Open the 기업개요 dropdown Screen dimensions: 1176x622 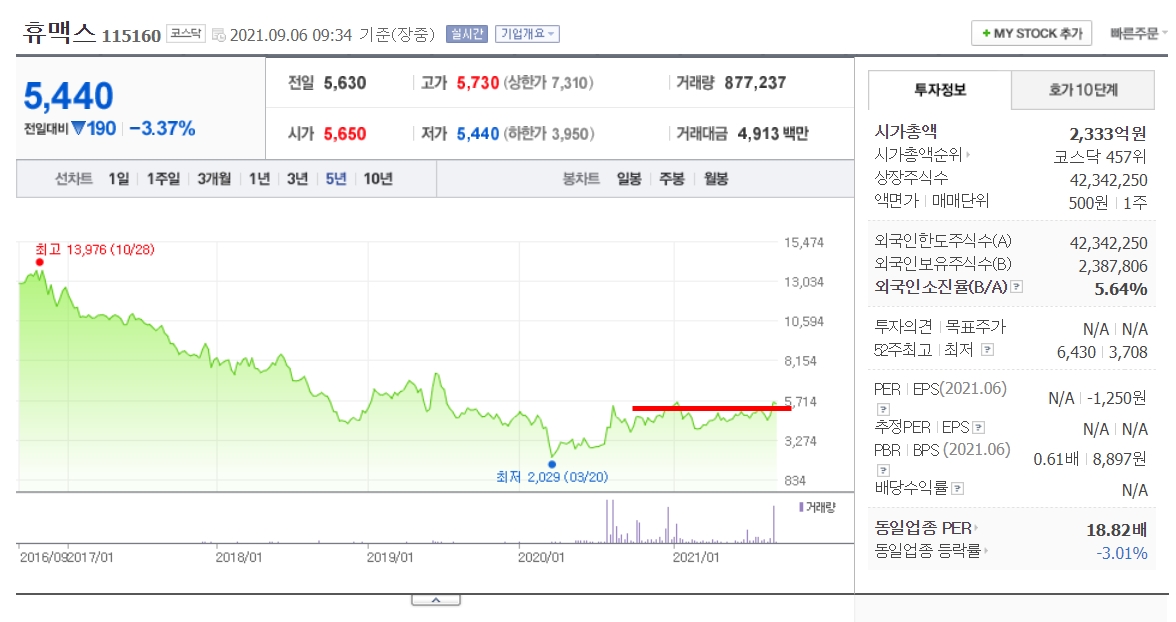pos(527,34)
